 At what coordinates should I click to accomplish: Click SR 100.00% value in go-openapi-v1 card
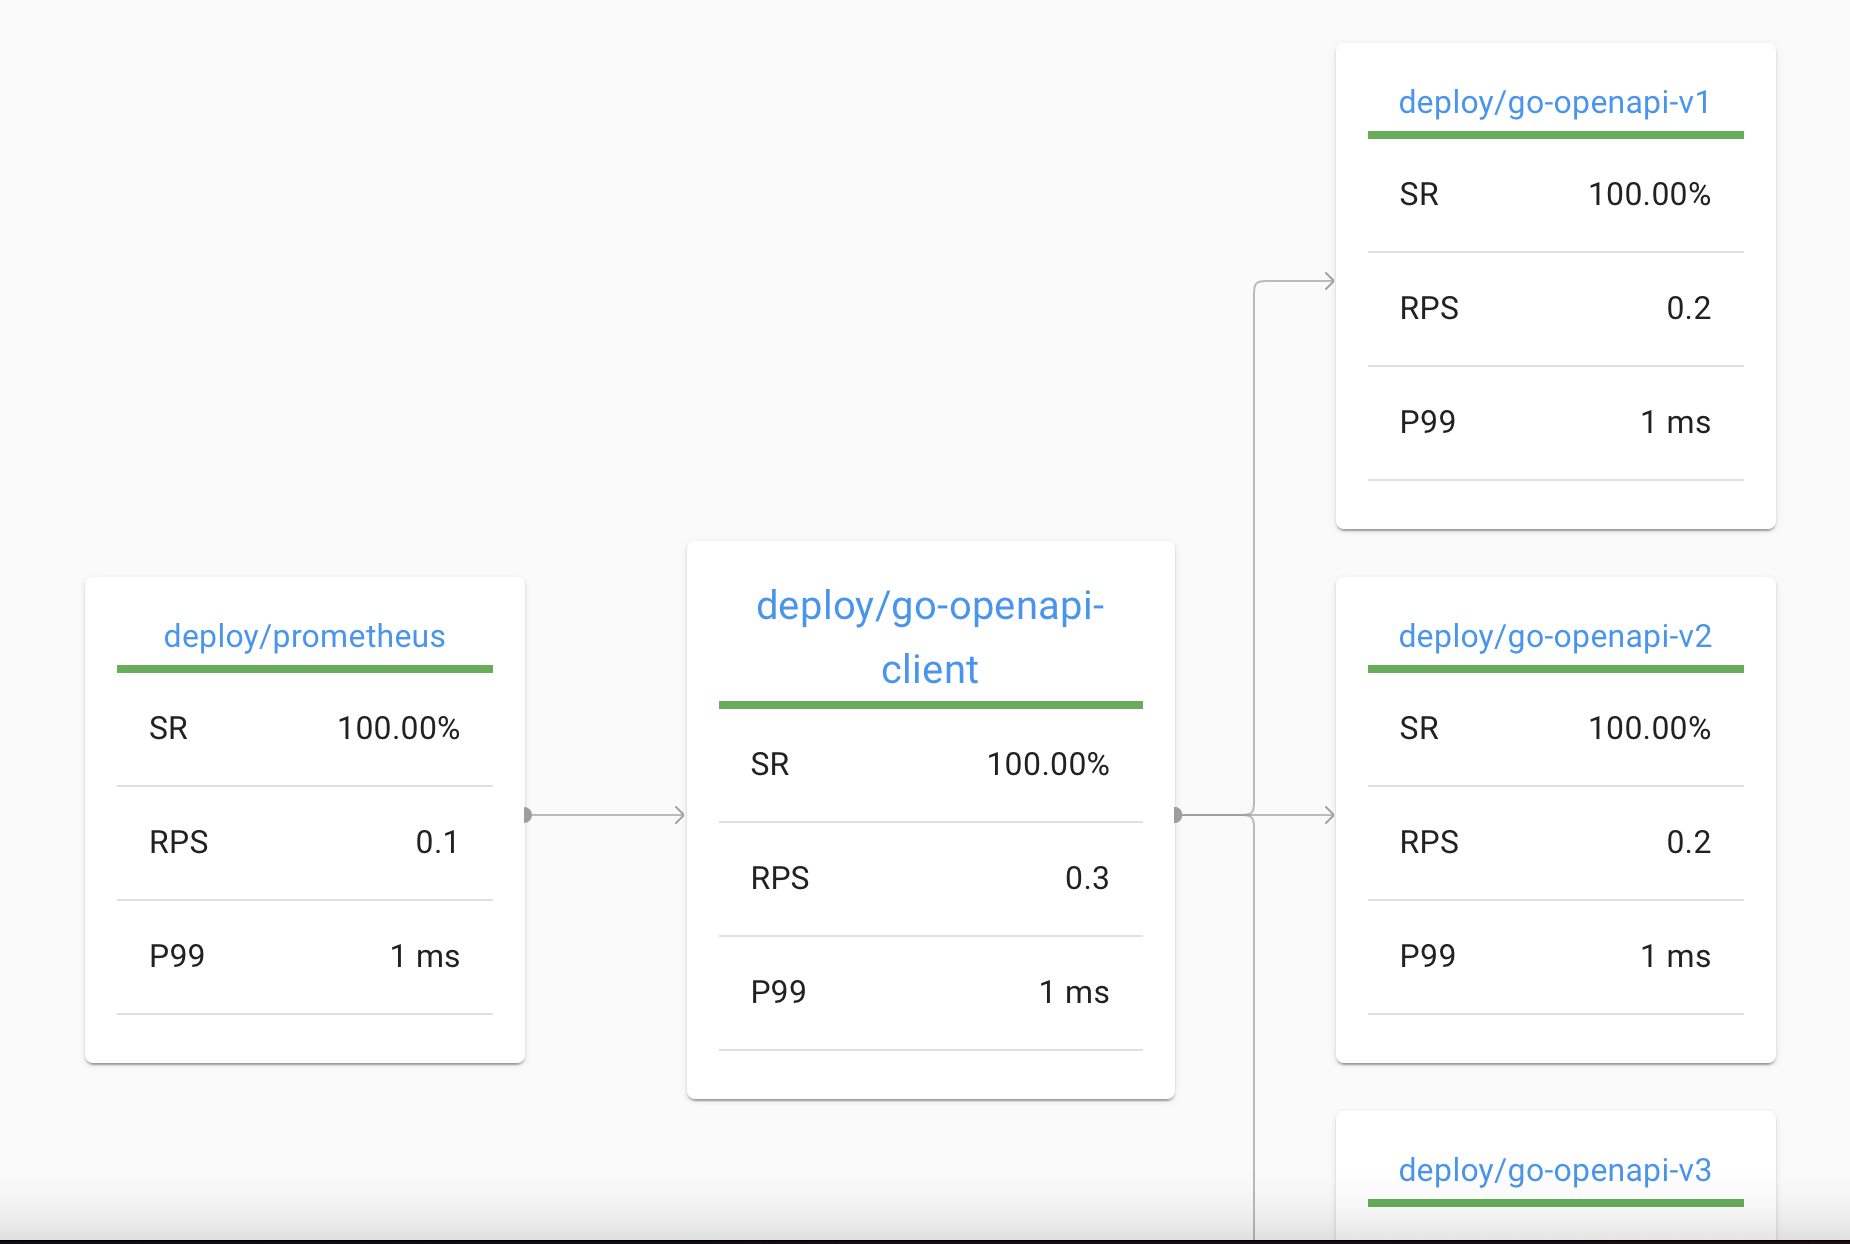click(x=1650, y=194)
